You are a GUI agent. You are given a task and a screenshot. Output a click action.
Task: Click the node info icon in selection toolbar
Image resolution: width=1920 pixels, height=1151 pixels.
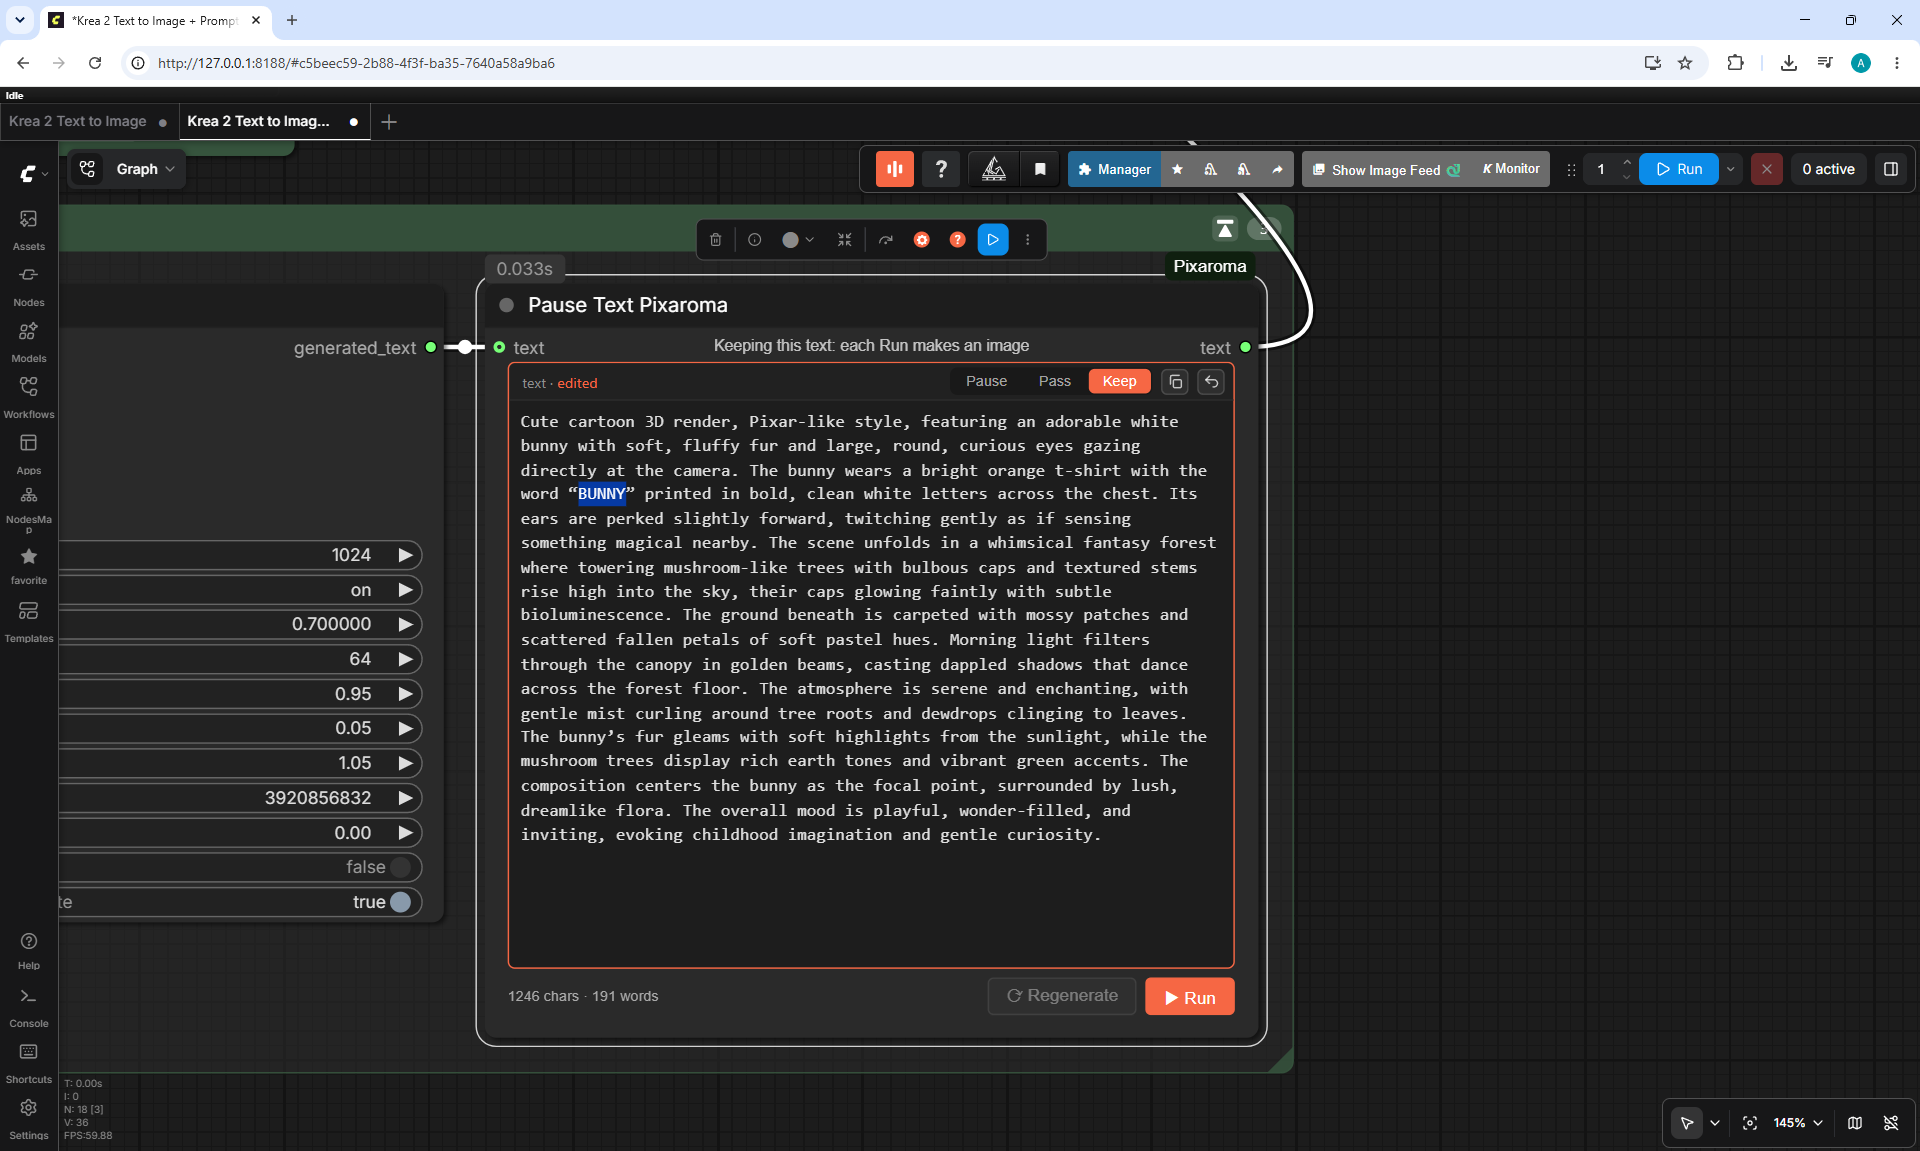coord(755,239)
